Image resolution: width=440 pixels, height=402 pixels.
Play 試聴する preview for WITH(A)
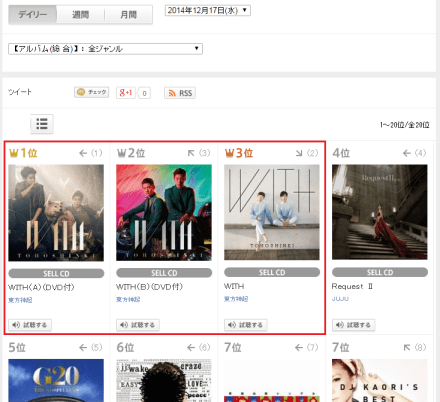30,325
